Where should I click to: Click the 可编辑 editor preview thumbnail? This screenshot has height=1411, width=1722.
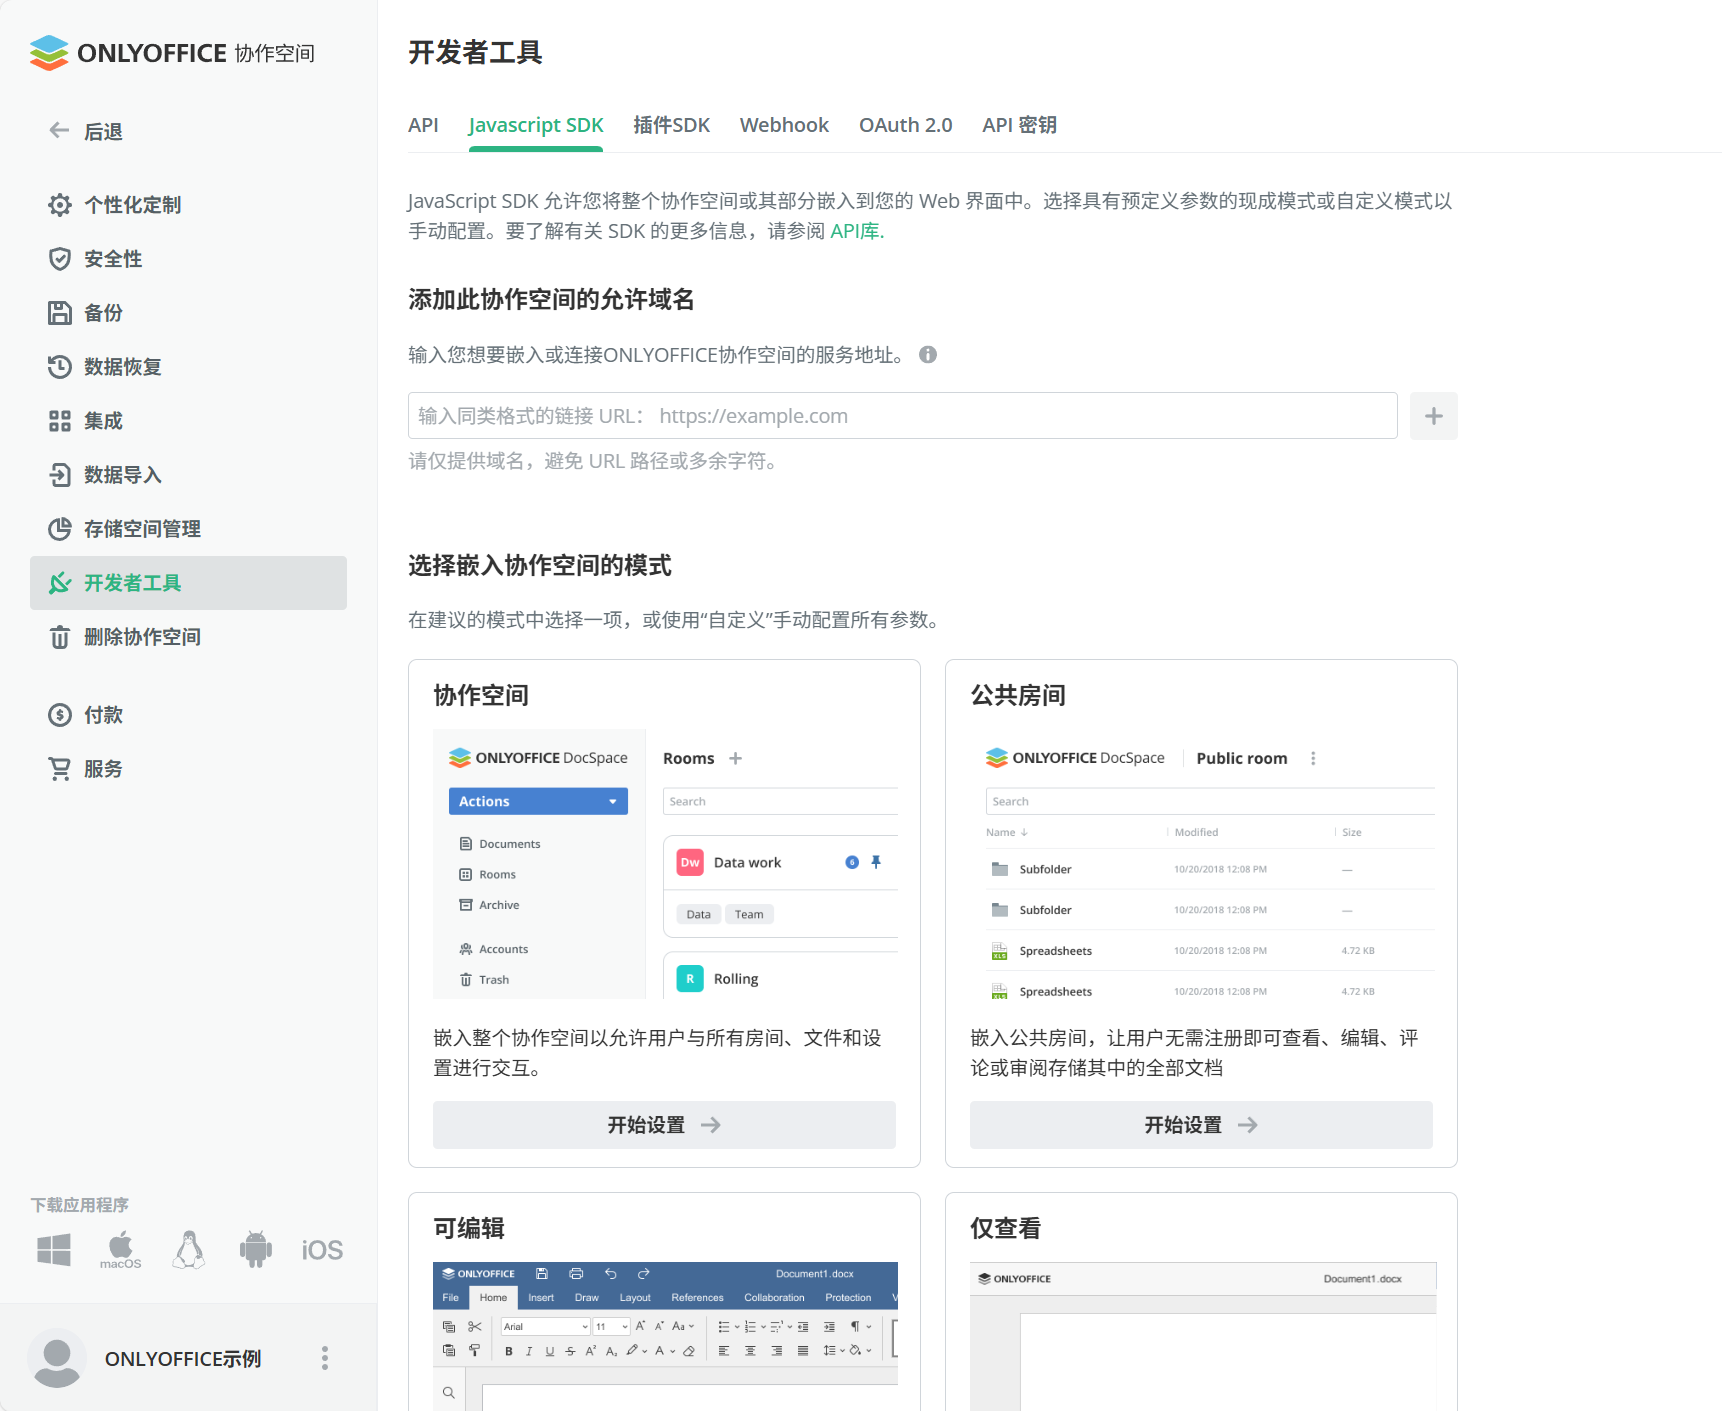click(x=665, y=1336)
